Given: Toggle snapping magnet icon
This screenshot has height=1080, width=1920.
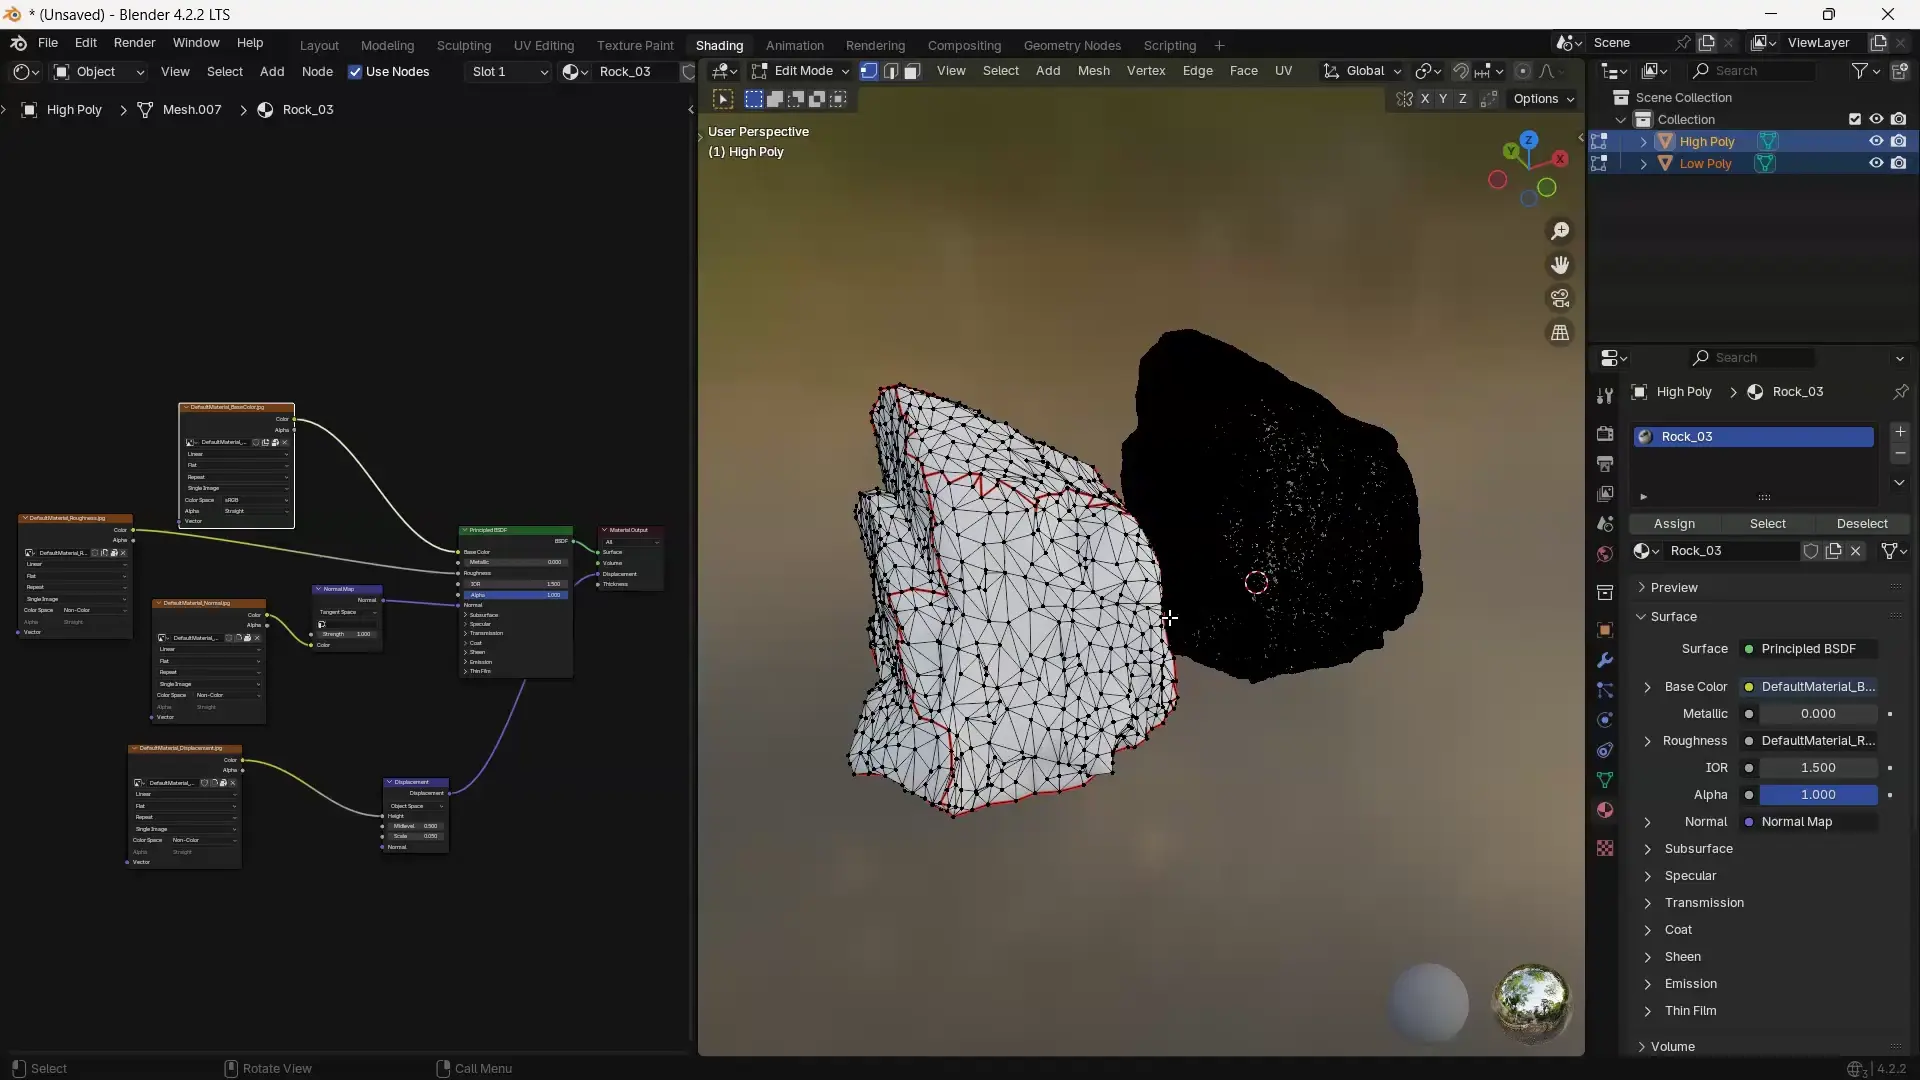Looking at the screenshot, I should click(x=1461, y=71).
